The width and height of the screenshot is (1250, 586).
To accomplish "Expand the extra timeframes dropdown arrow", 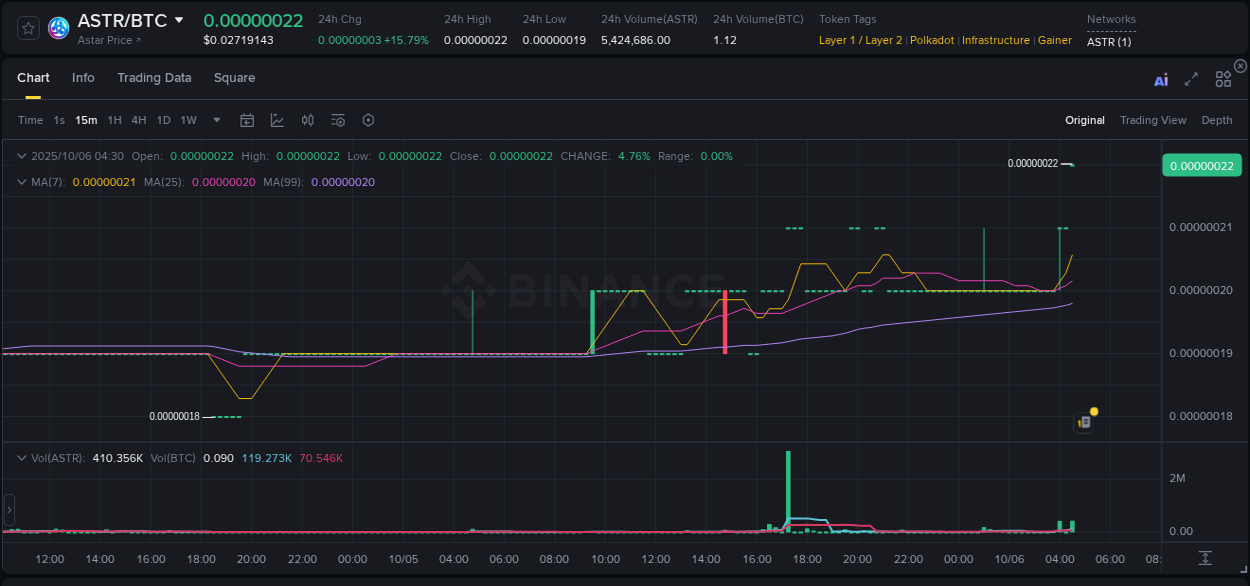I will [215, 119].
